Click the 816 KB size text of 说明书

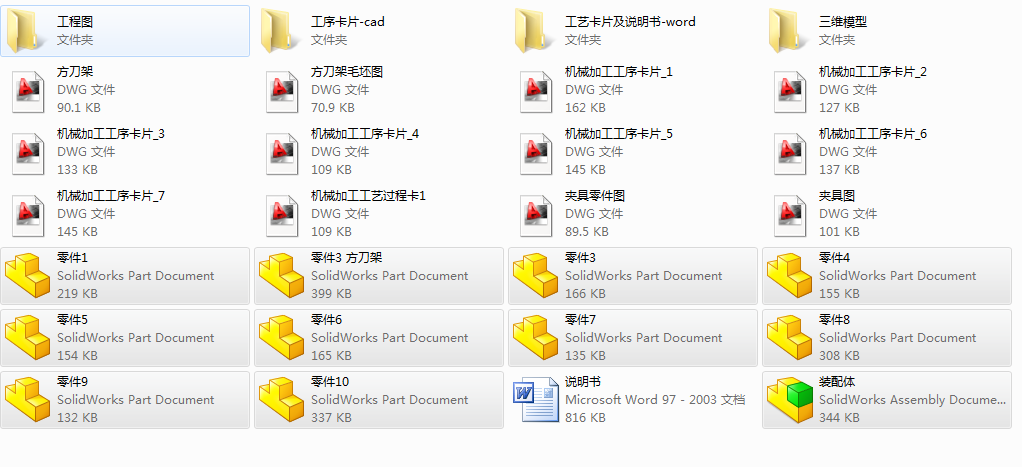click(585, 417)
